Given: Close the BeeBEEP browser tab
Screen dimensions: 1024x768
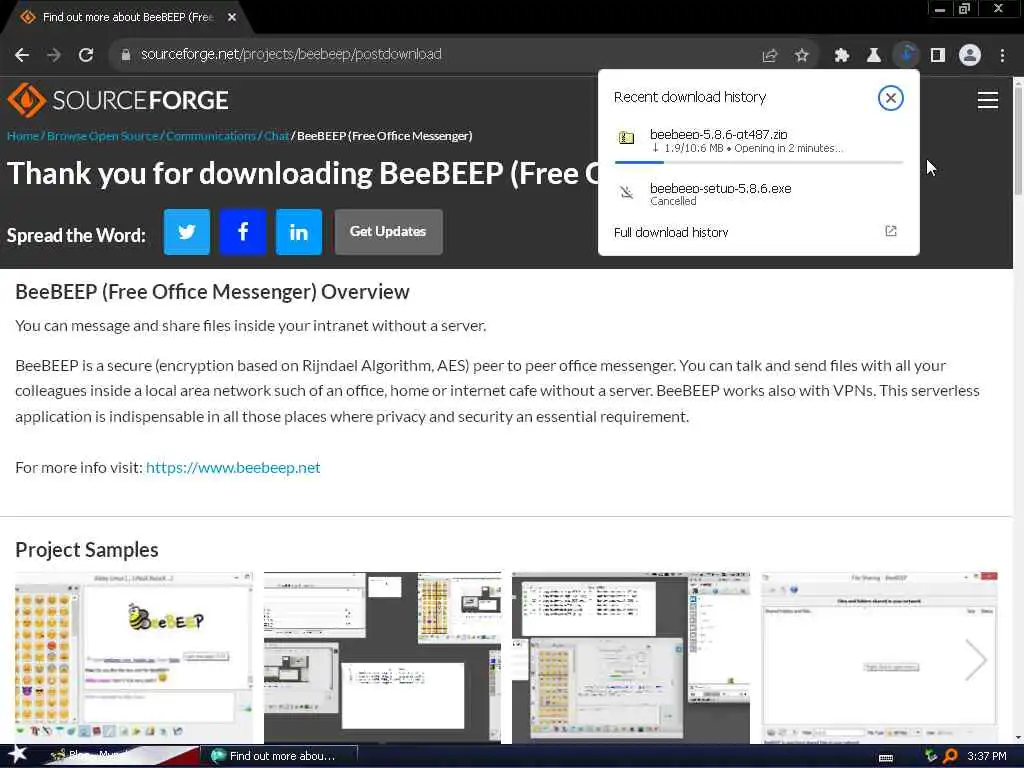Looking at the screenshot, I should 232,18.
